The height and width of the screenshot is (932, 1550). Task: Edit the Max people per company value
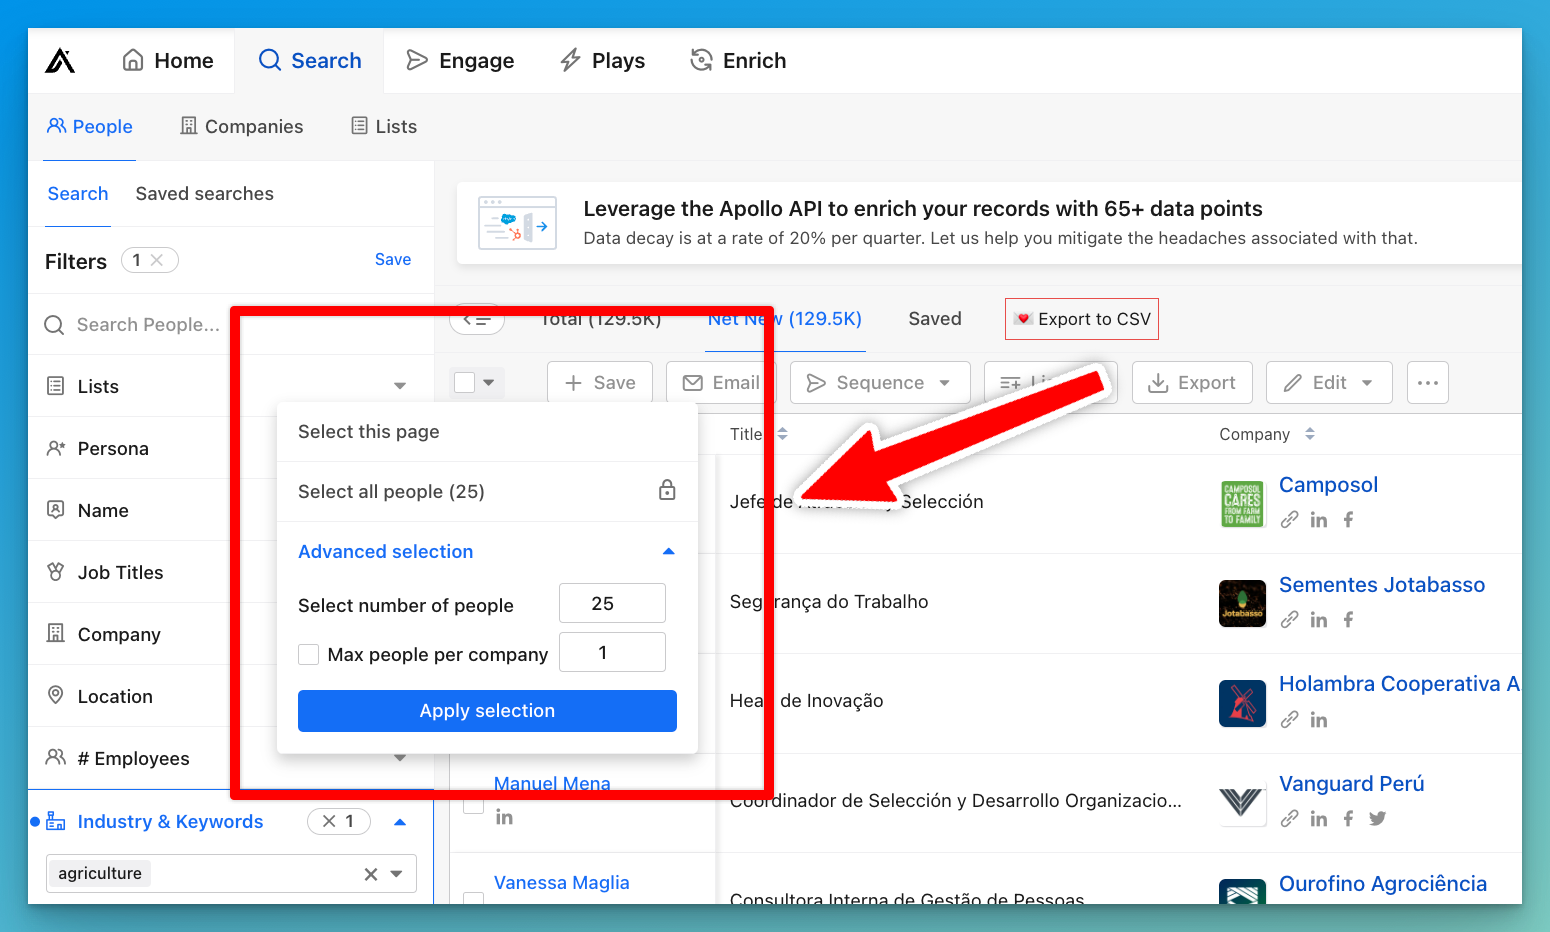click(612, 653)
